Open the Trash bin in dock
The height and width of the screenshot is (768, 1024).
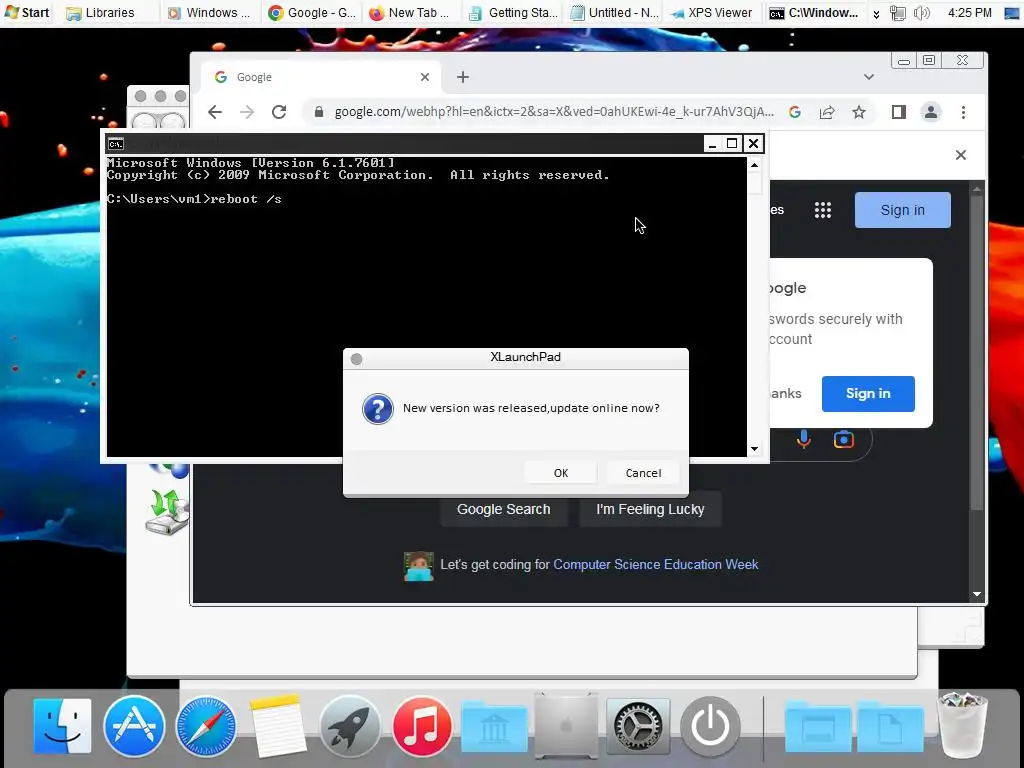point(962,725)
